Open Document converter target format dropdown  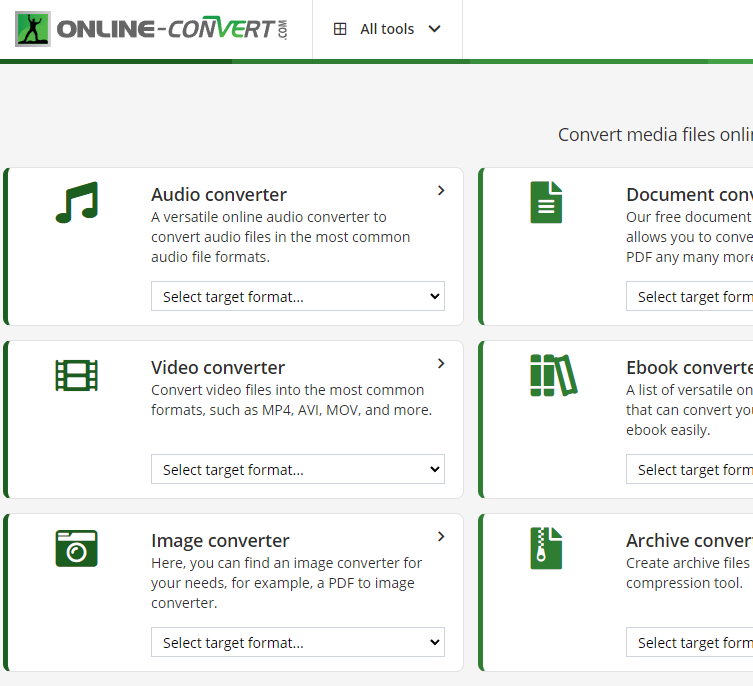click(x=690, y=296)
